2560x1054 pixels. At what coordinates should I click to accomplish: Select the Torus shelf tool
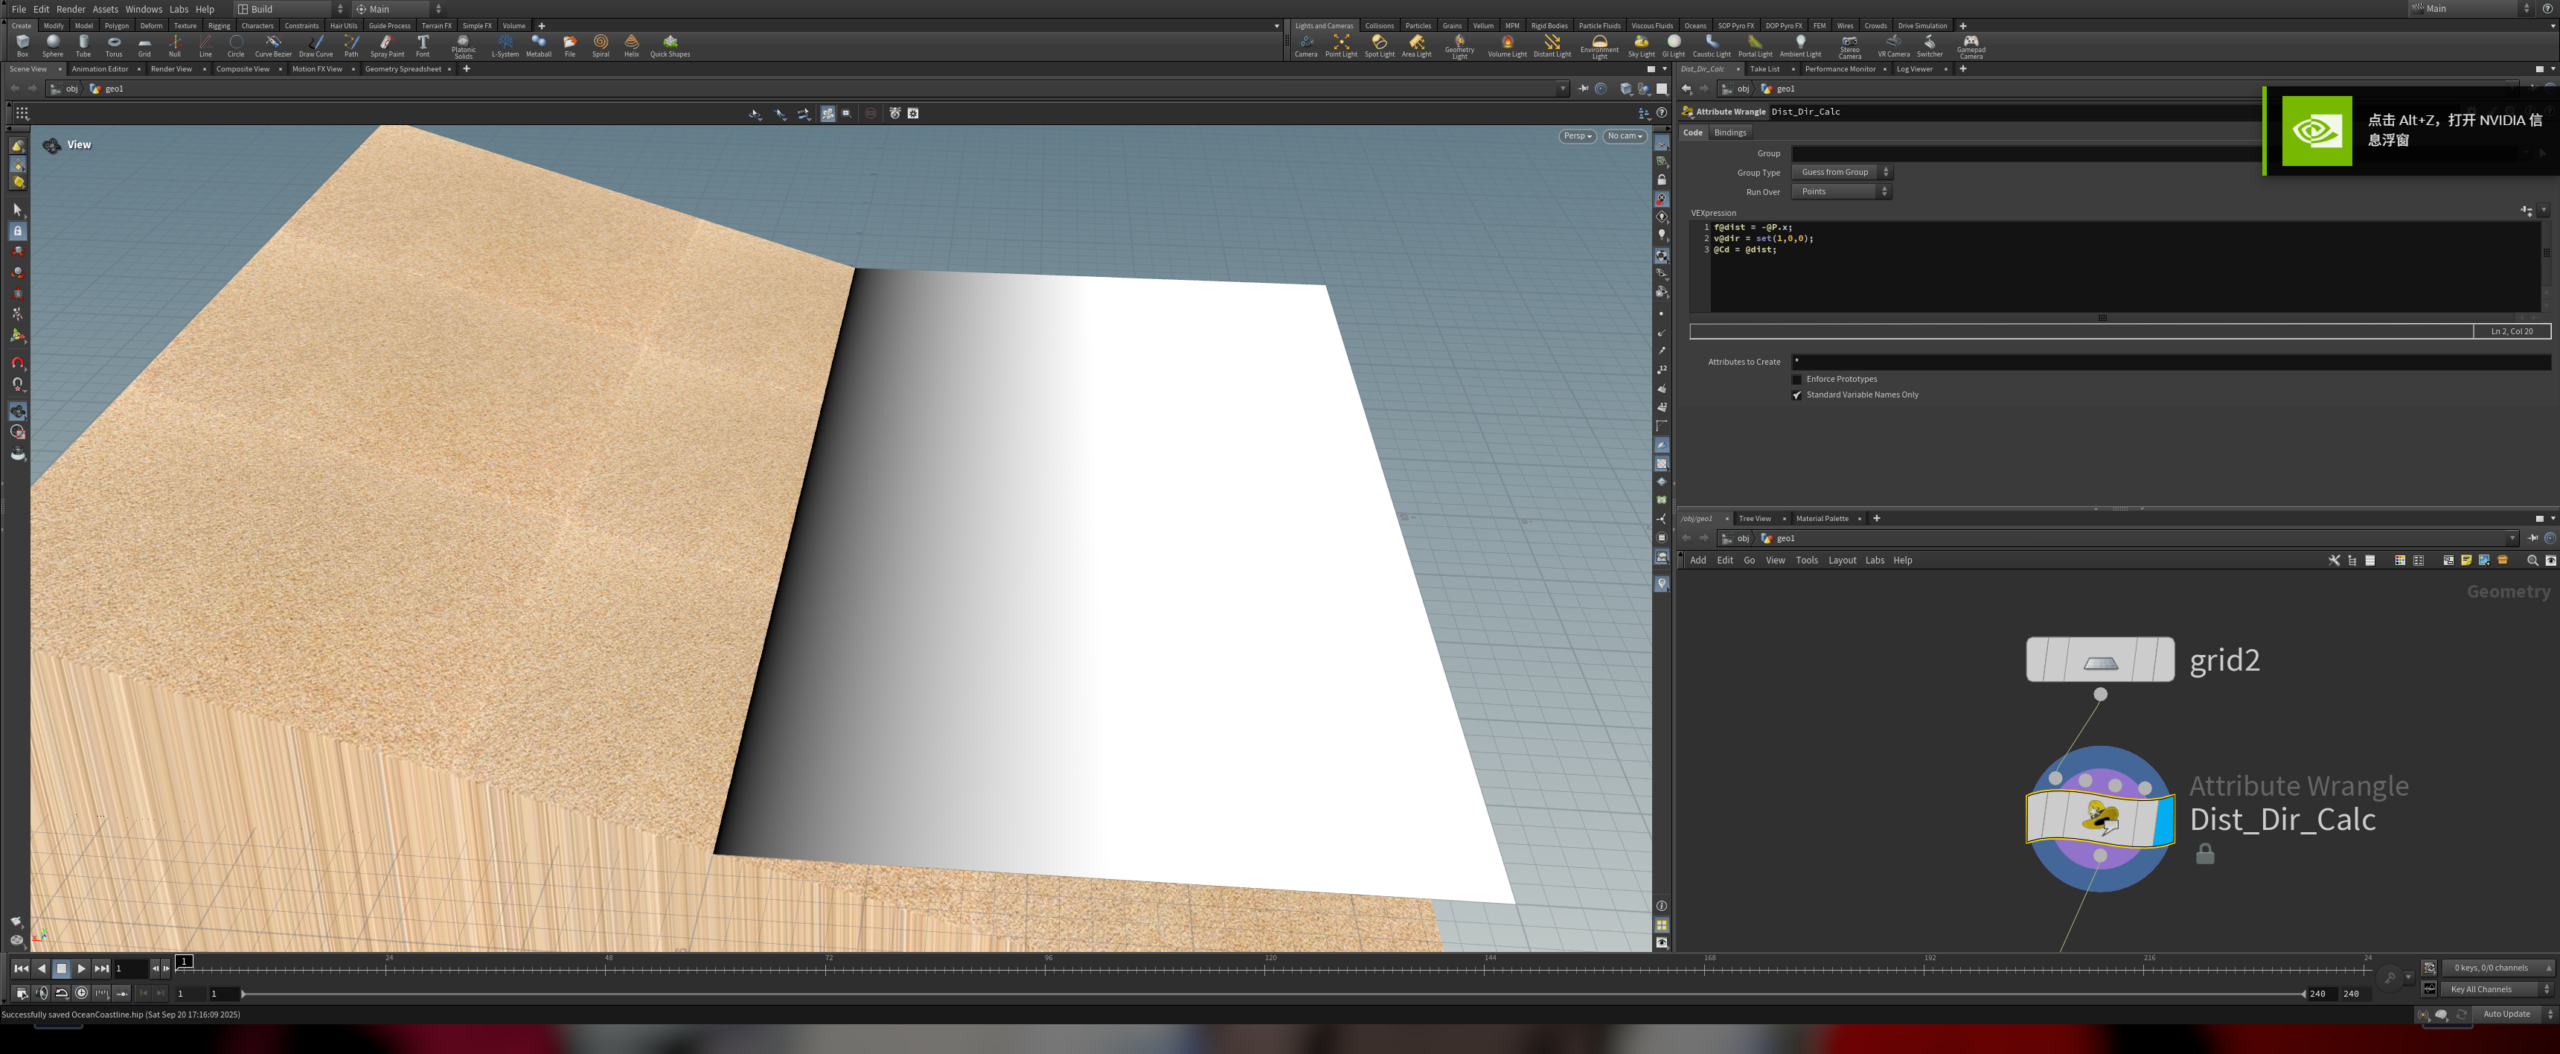(x=114, y=45)
